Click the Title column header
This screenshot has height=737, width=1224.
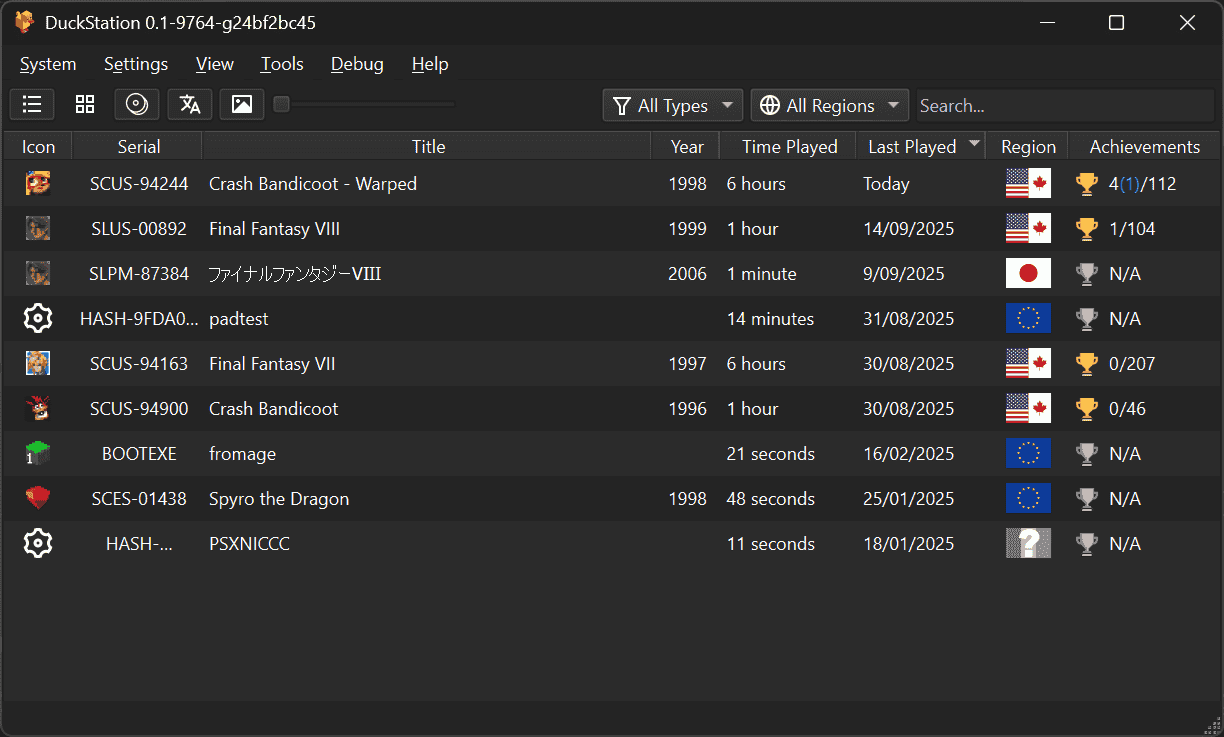coord(428,147)
